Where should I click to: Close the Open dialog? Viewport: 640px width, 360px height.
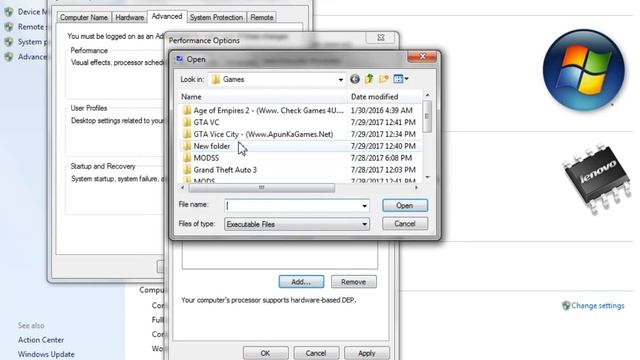[422, 56]
